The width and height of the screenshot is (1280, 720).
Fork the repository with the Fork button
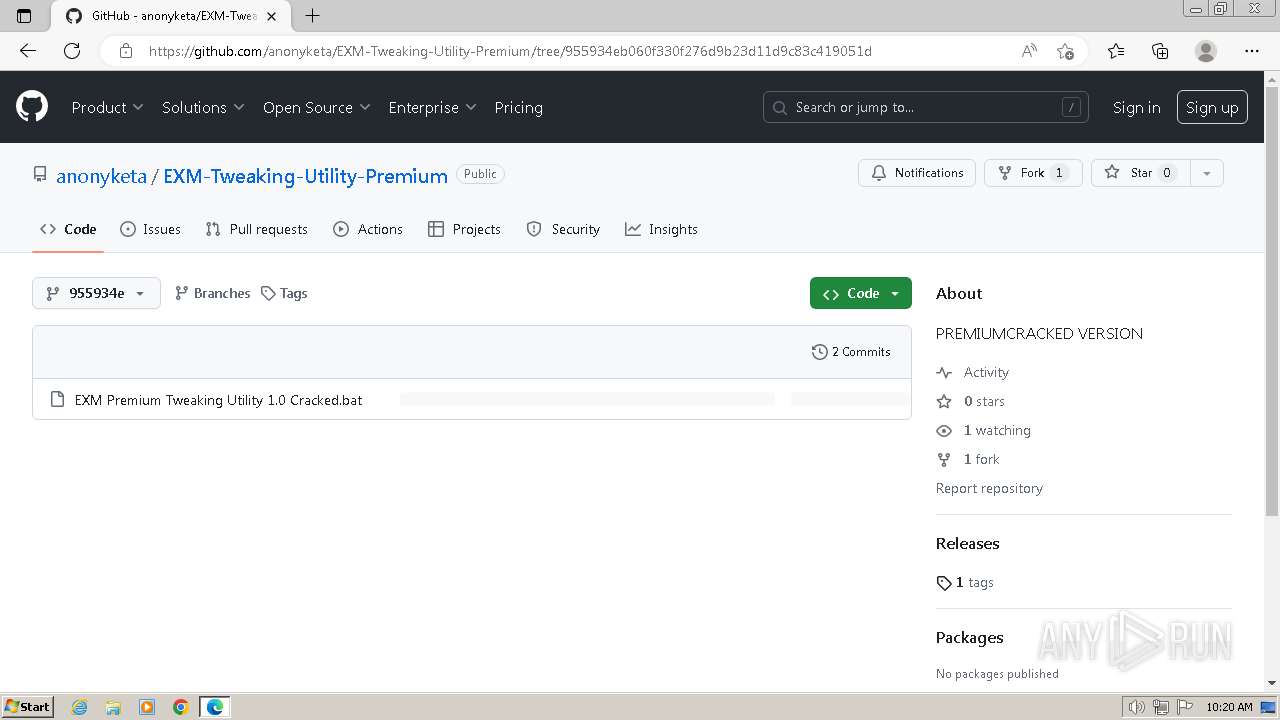tap(1033, 173)
